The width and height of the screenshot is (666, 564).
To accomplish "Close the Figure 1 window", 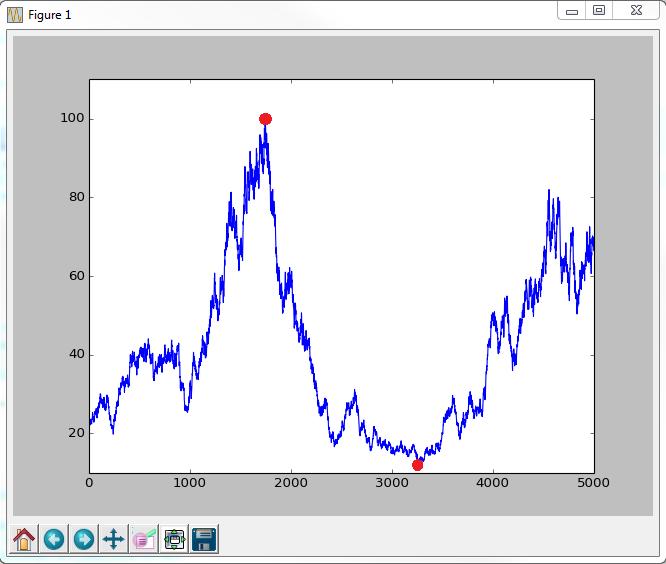I will coord(635,11).
